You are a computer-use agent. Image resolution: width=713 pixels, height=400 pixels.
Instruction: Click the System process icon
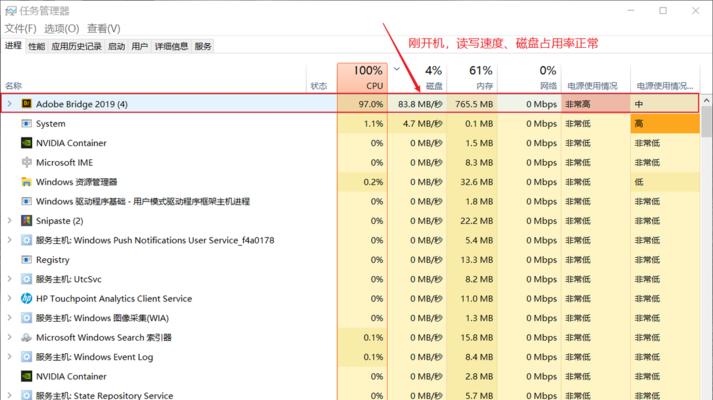click(26, 124)
